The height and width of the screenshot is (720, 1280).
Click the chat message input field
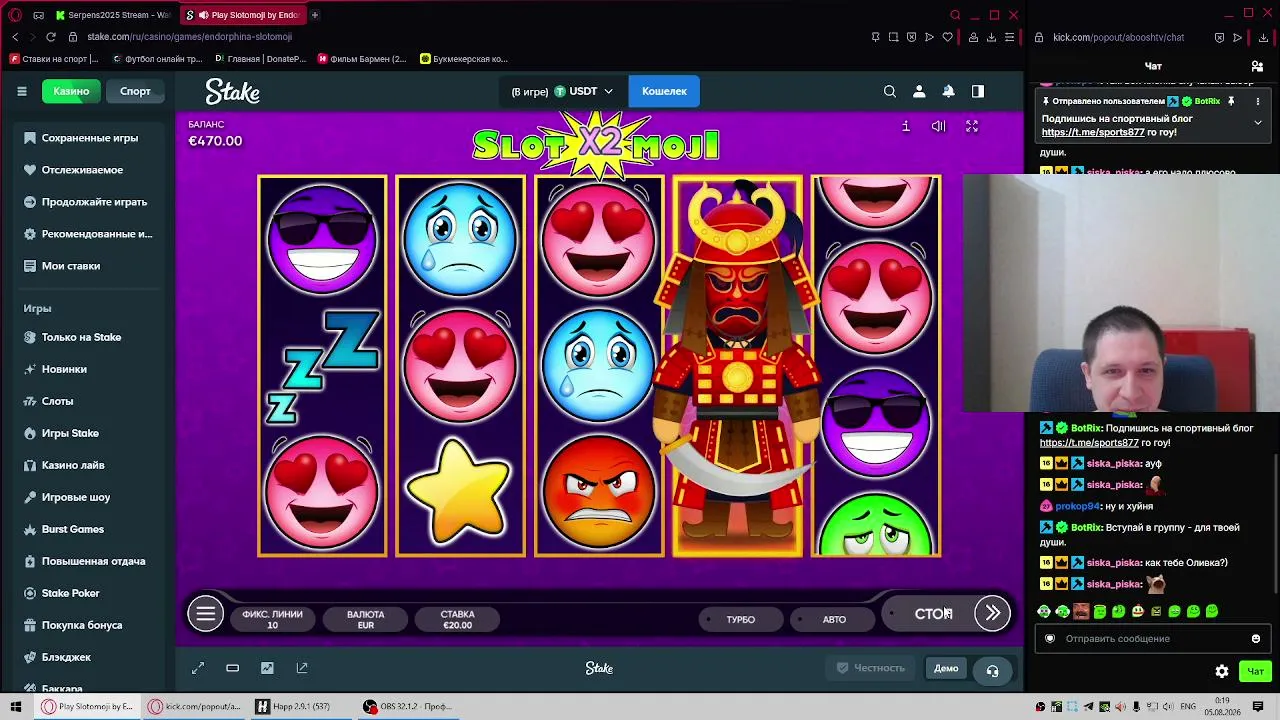tap(1152, 639)
